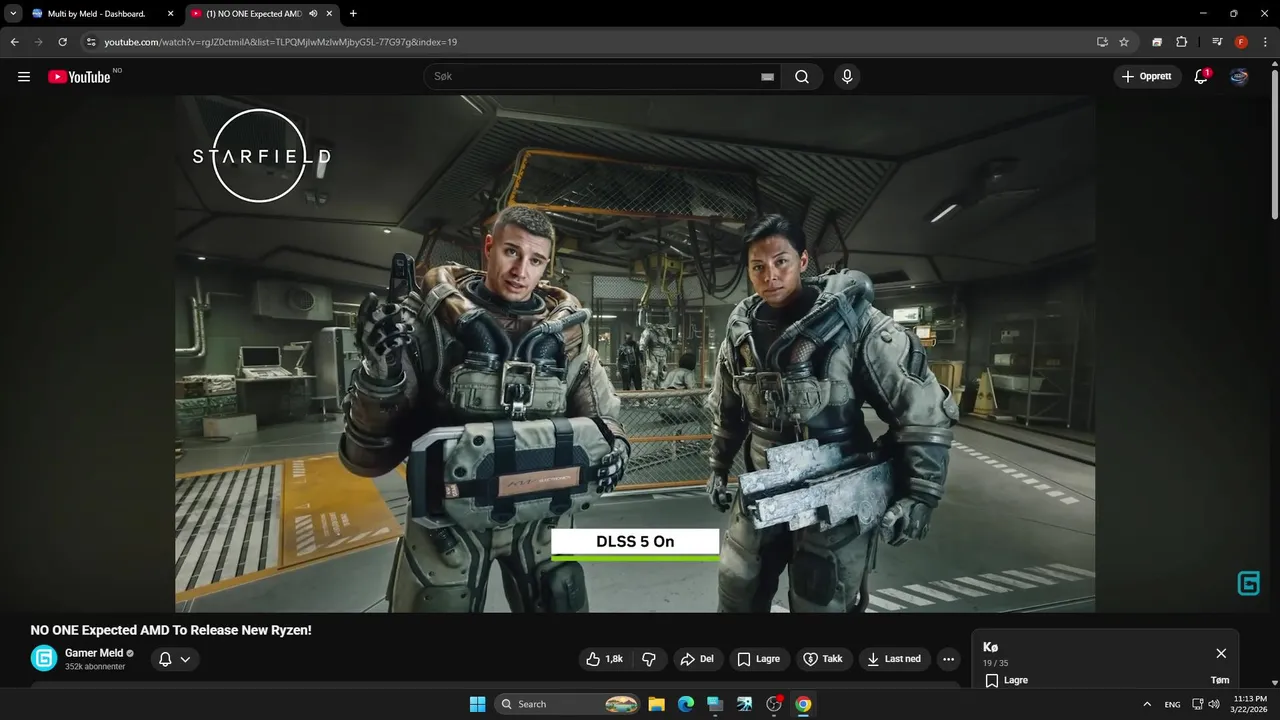
Task: Reload the current page
Action: pyautogui.click(x=62, y=42)
